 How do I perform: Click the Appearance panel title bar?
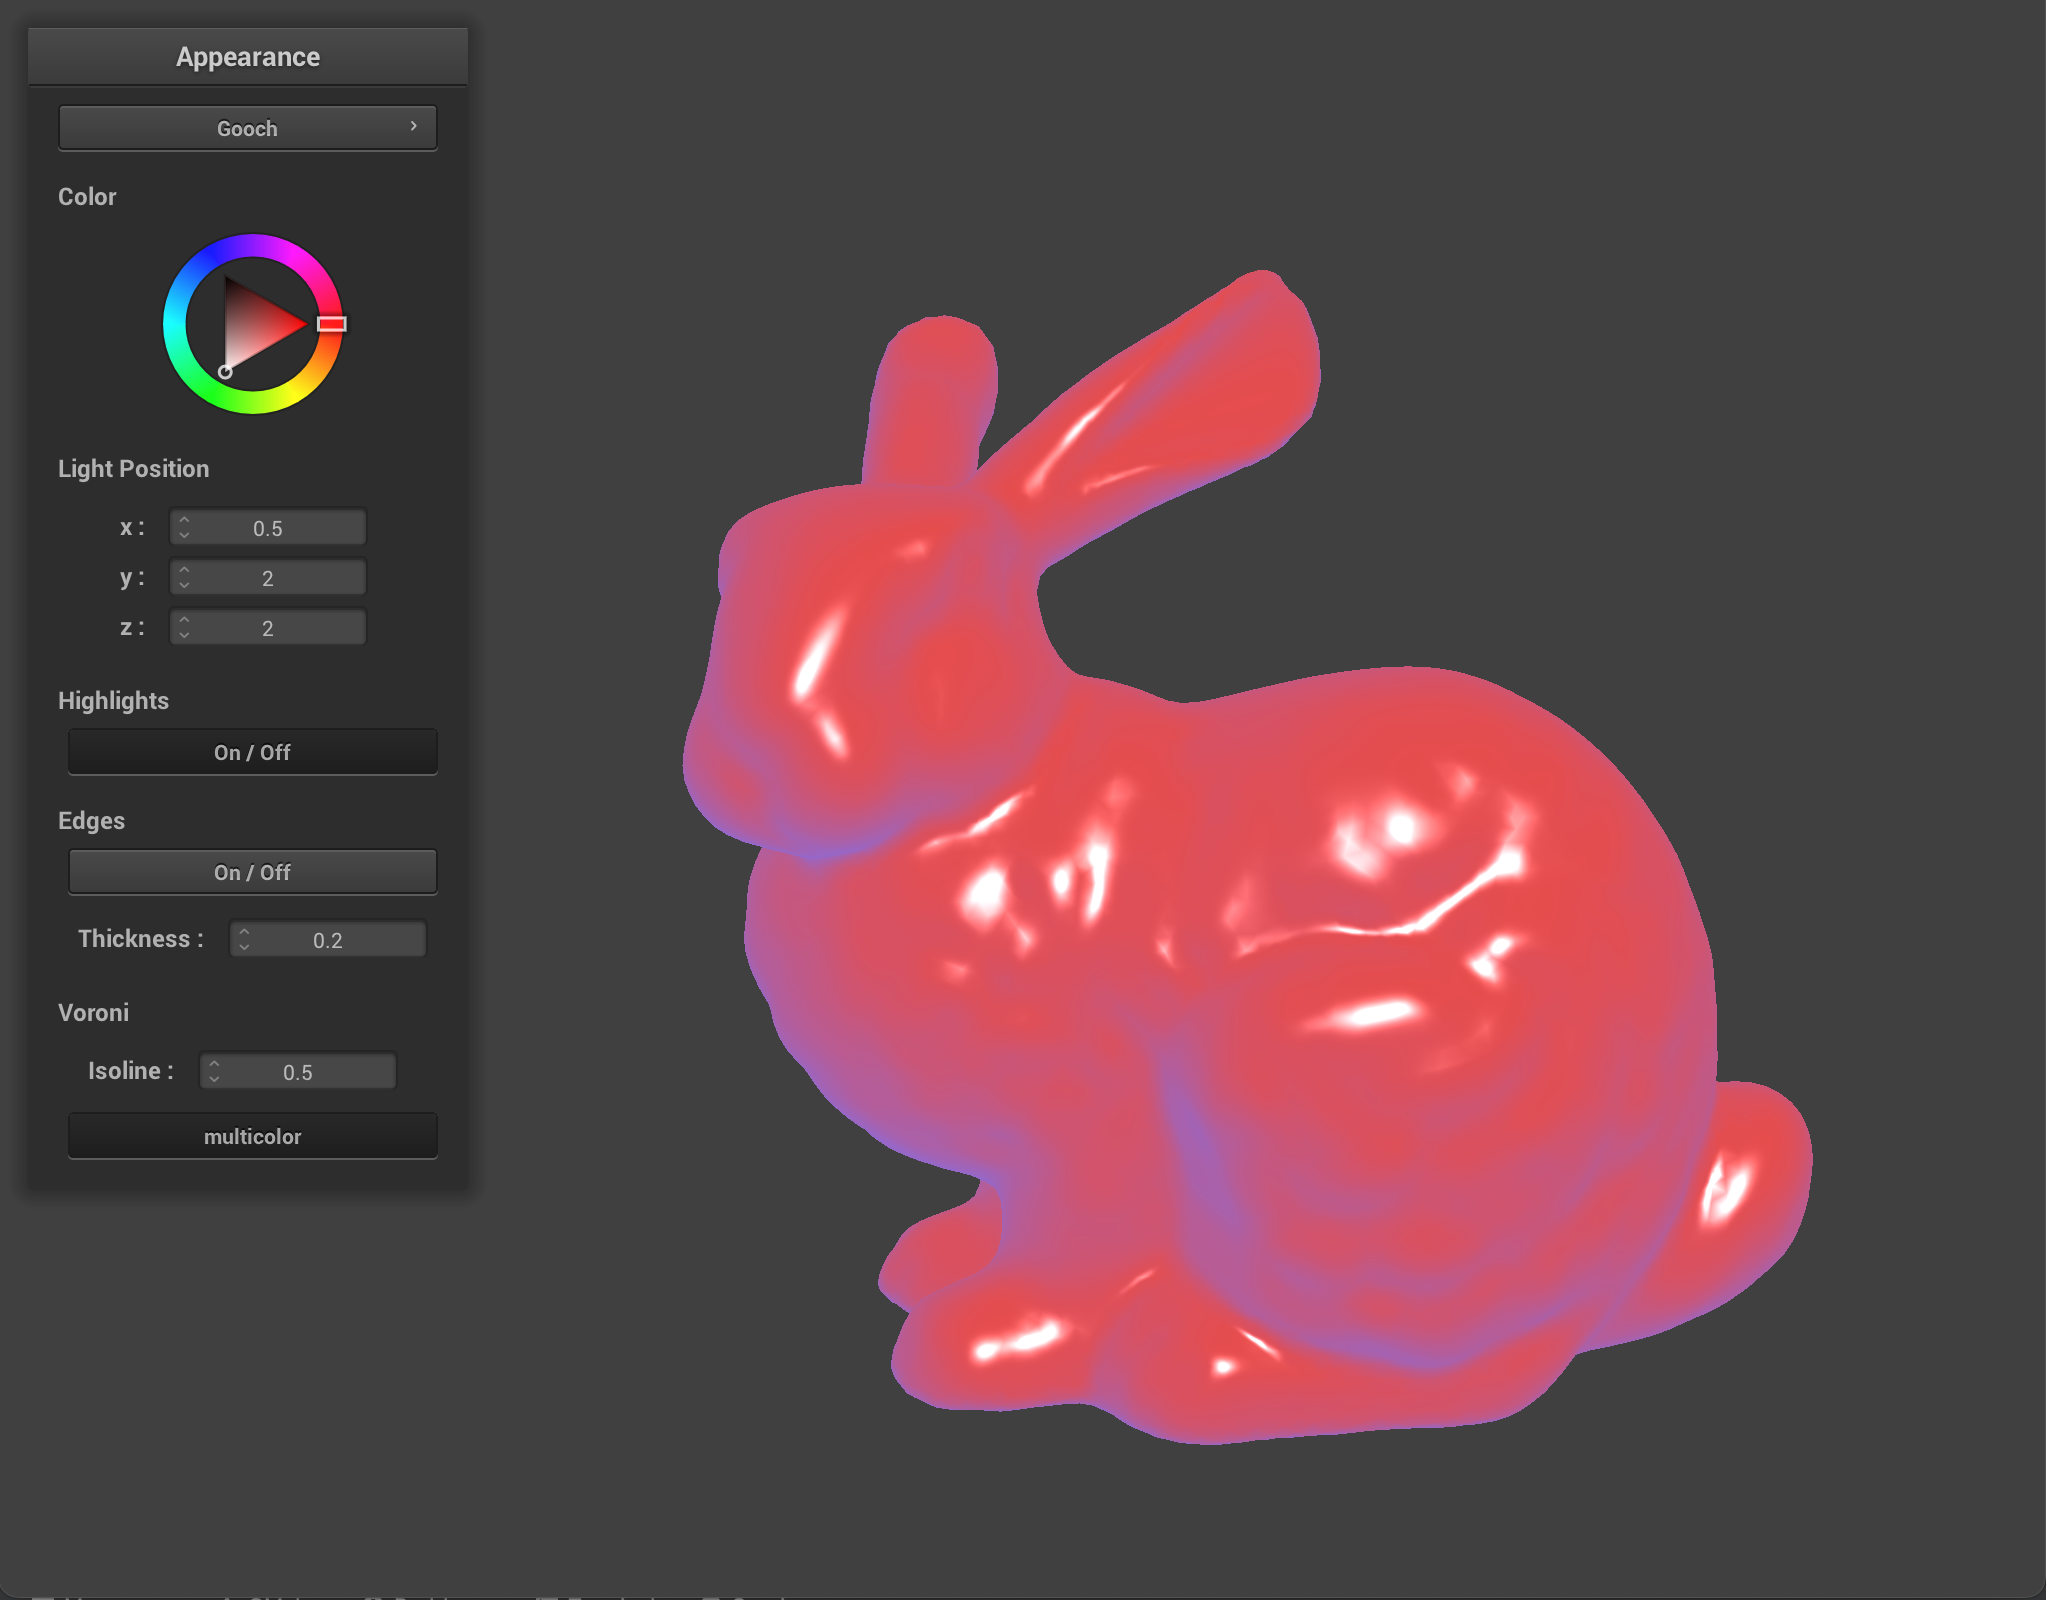pyautogui.click(x=248, y=57)
